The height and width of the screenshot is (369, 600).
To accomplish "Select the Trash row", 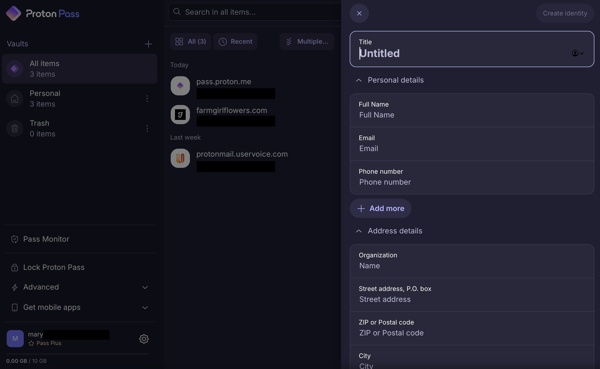I will (80, 129).
